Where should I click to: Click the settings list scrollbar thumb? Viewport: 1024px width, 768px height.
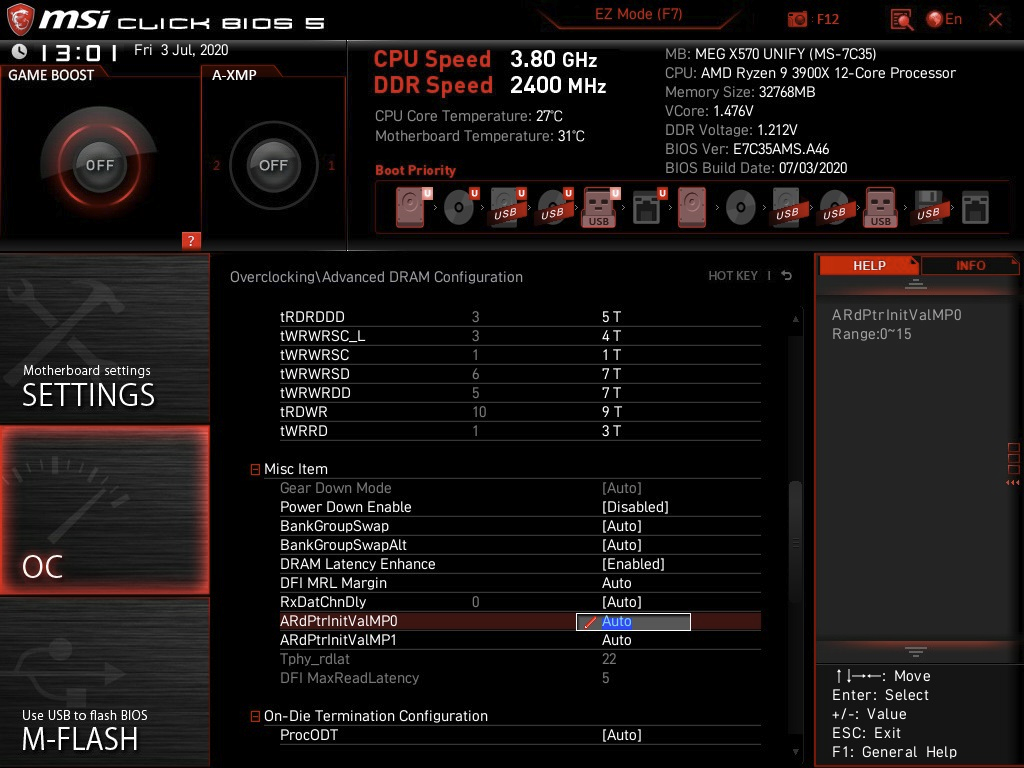pyautogui.click(x=795, y=542)
